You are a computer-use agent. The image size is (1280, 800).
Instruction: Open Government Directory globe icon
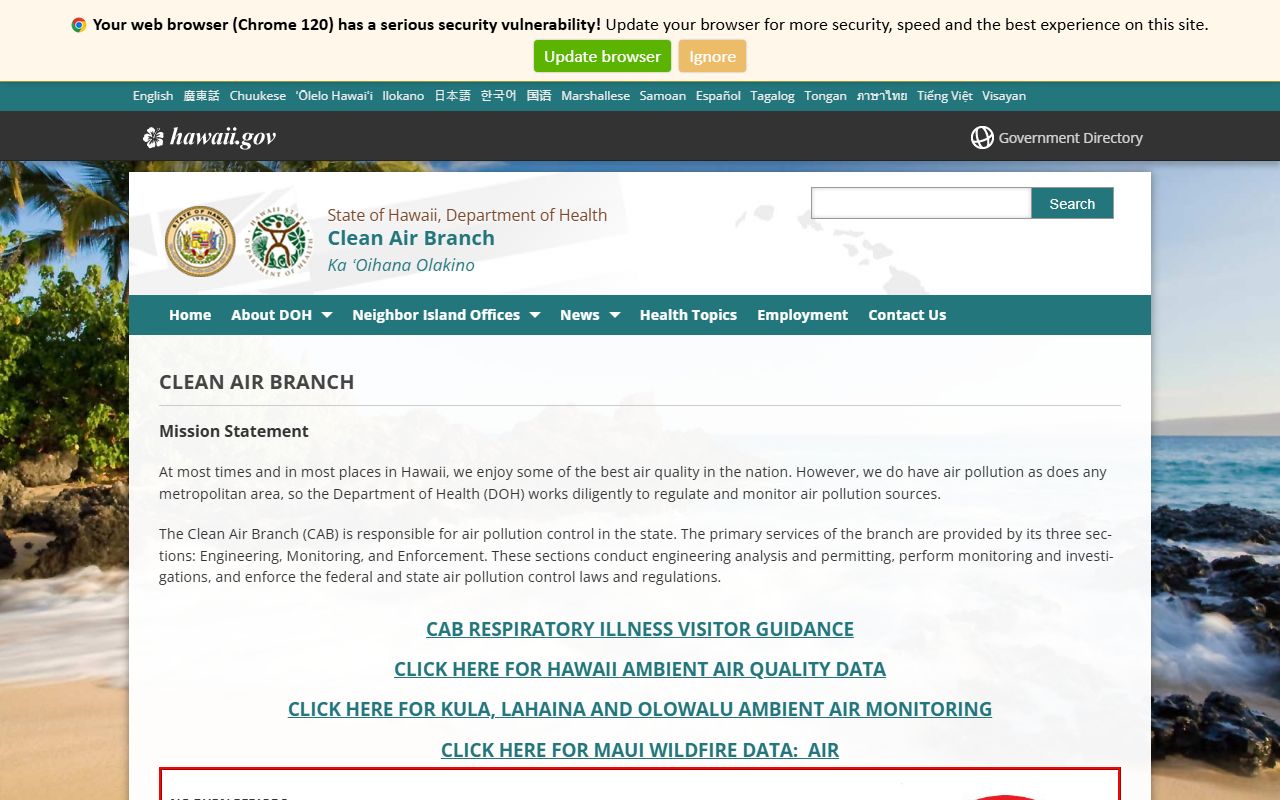(982, 138)
